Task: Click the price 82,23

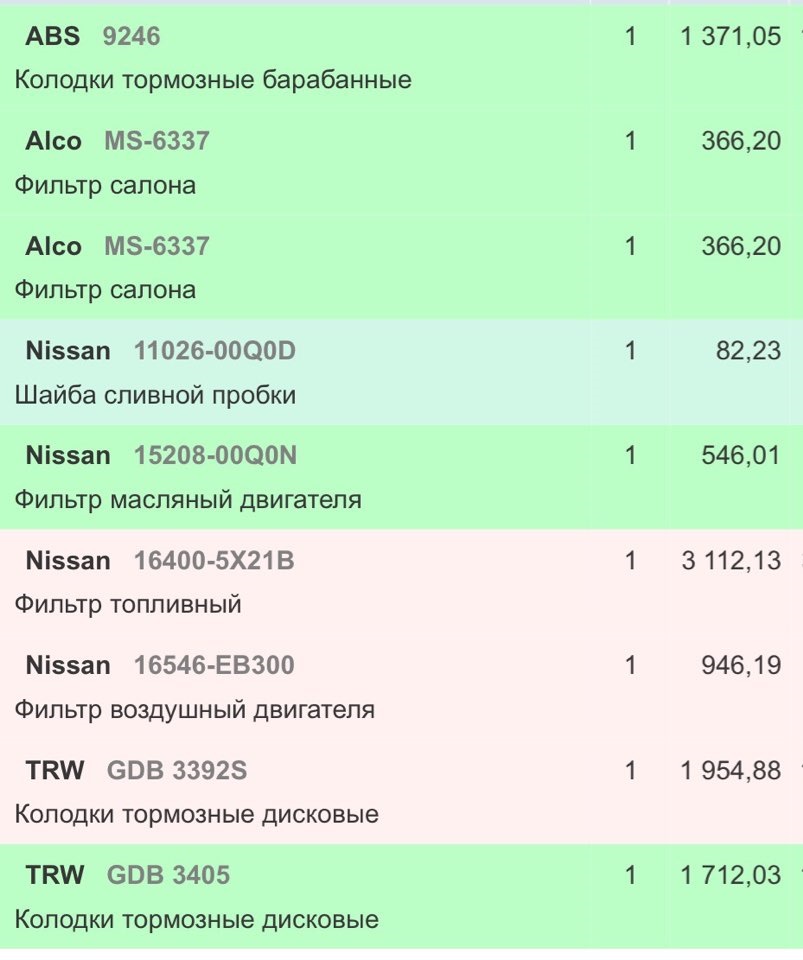Action: (749, 351)
